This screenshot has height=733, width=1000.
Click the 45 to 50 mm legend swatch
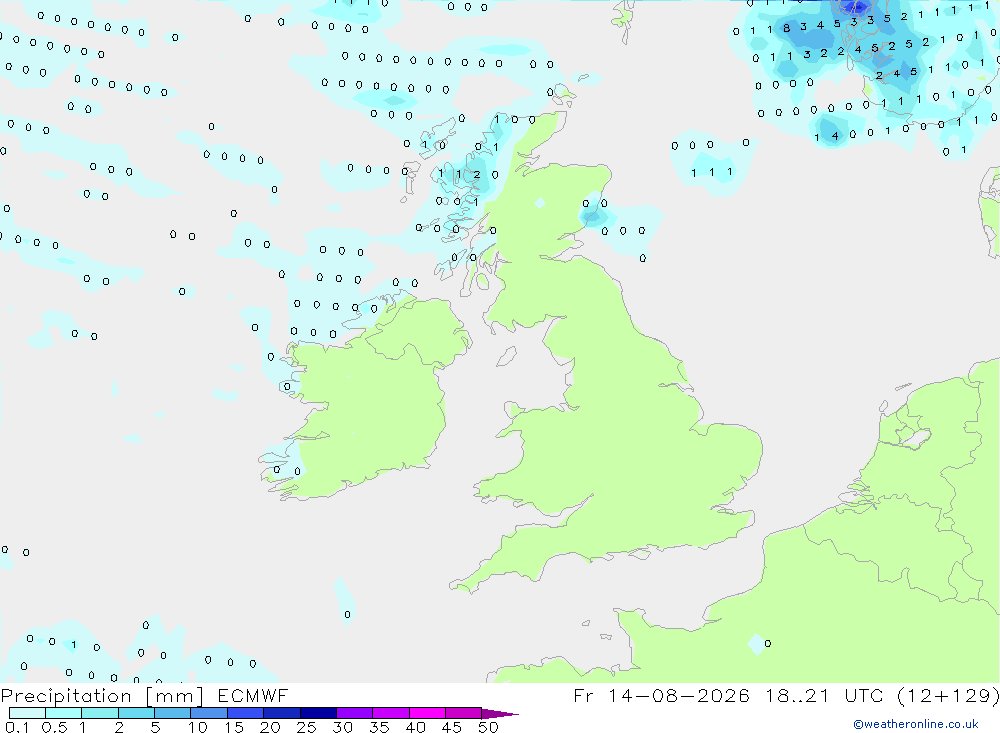pos(463,713)
